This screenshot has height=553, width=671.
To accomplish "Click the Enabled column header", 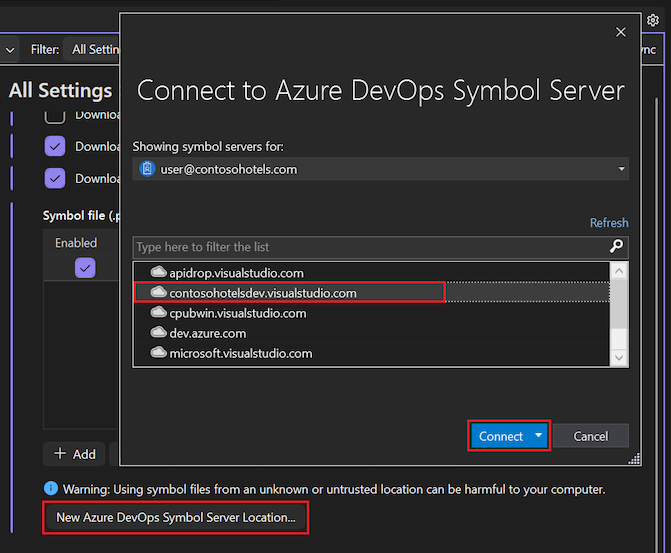I will pyautogui.click(x=76, y=243).
